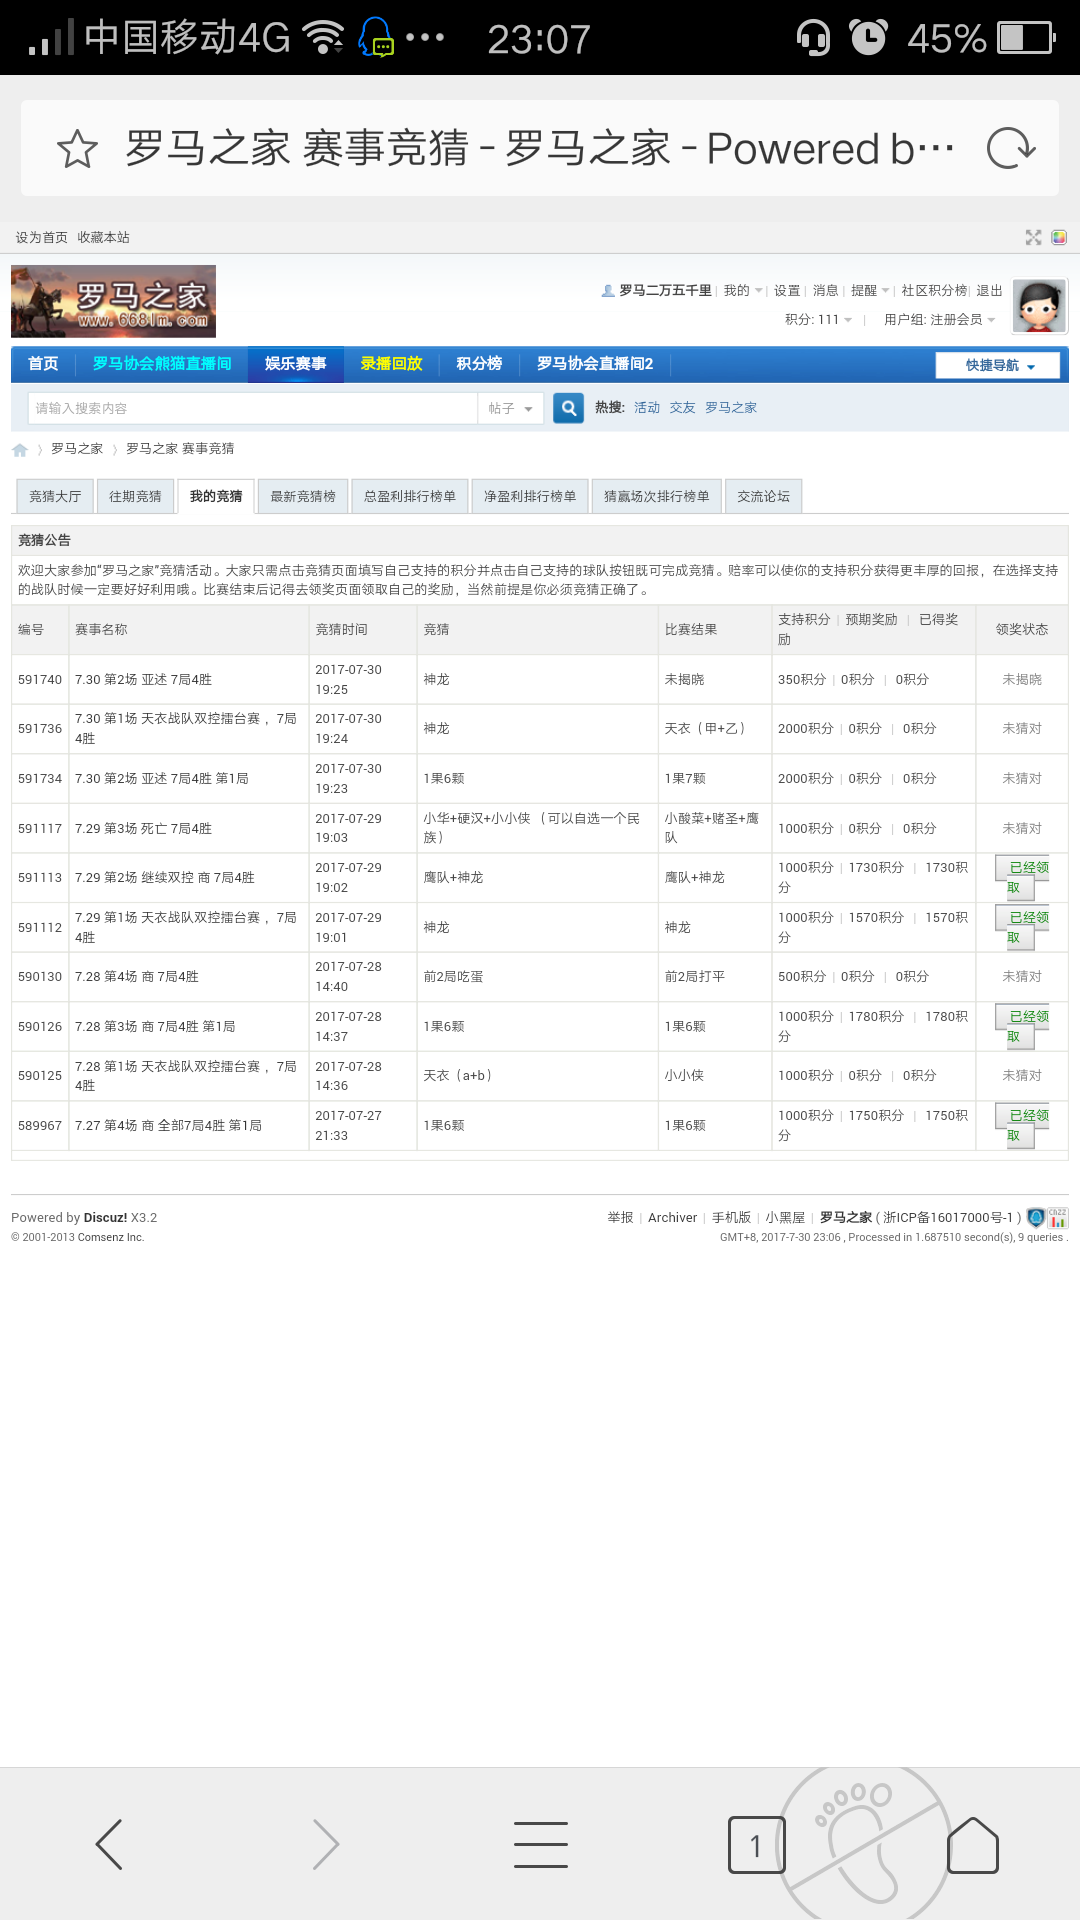Expand the 帖子 search type dropdown
The image size is (1080, 1920).
(511, 408)
